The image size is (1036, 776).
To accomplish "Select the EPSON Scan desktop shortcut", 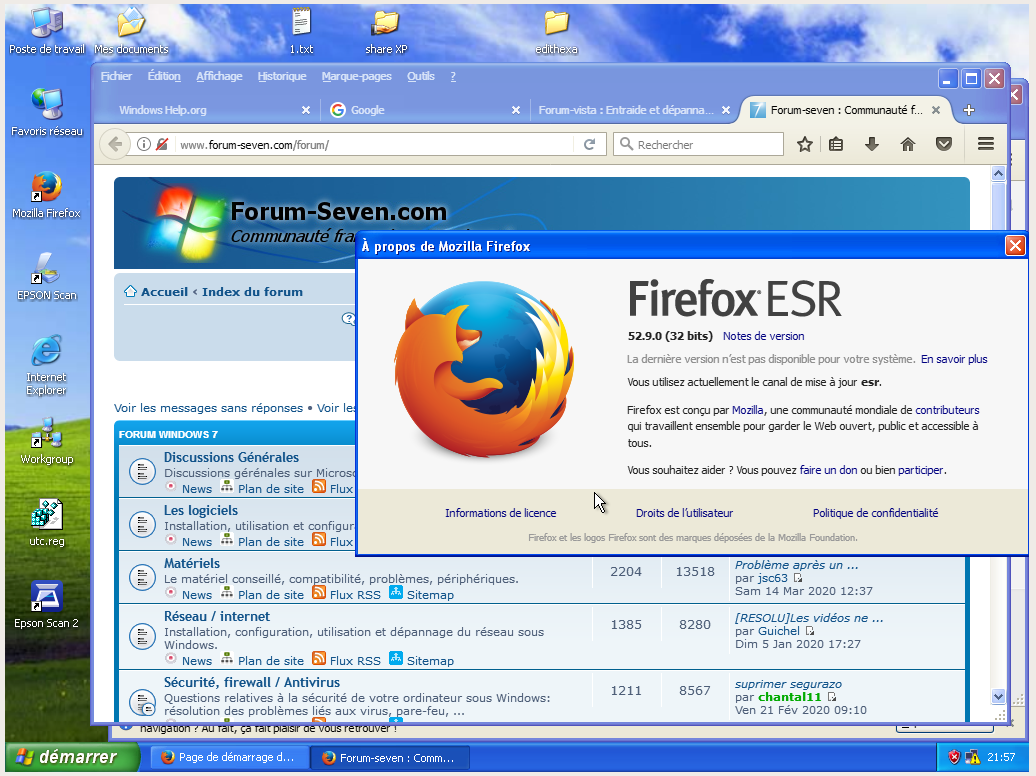I will pyautogui.click(x=47, y=276).
